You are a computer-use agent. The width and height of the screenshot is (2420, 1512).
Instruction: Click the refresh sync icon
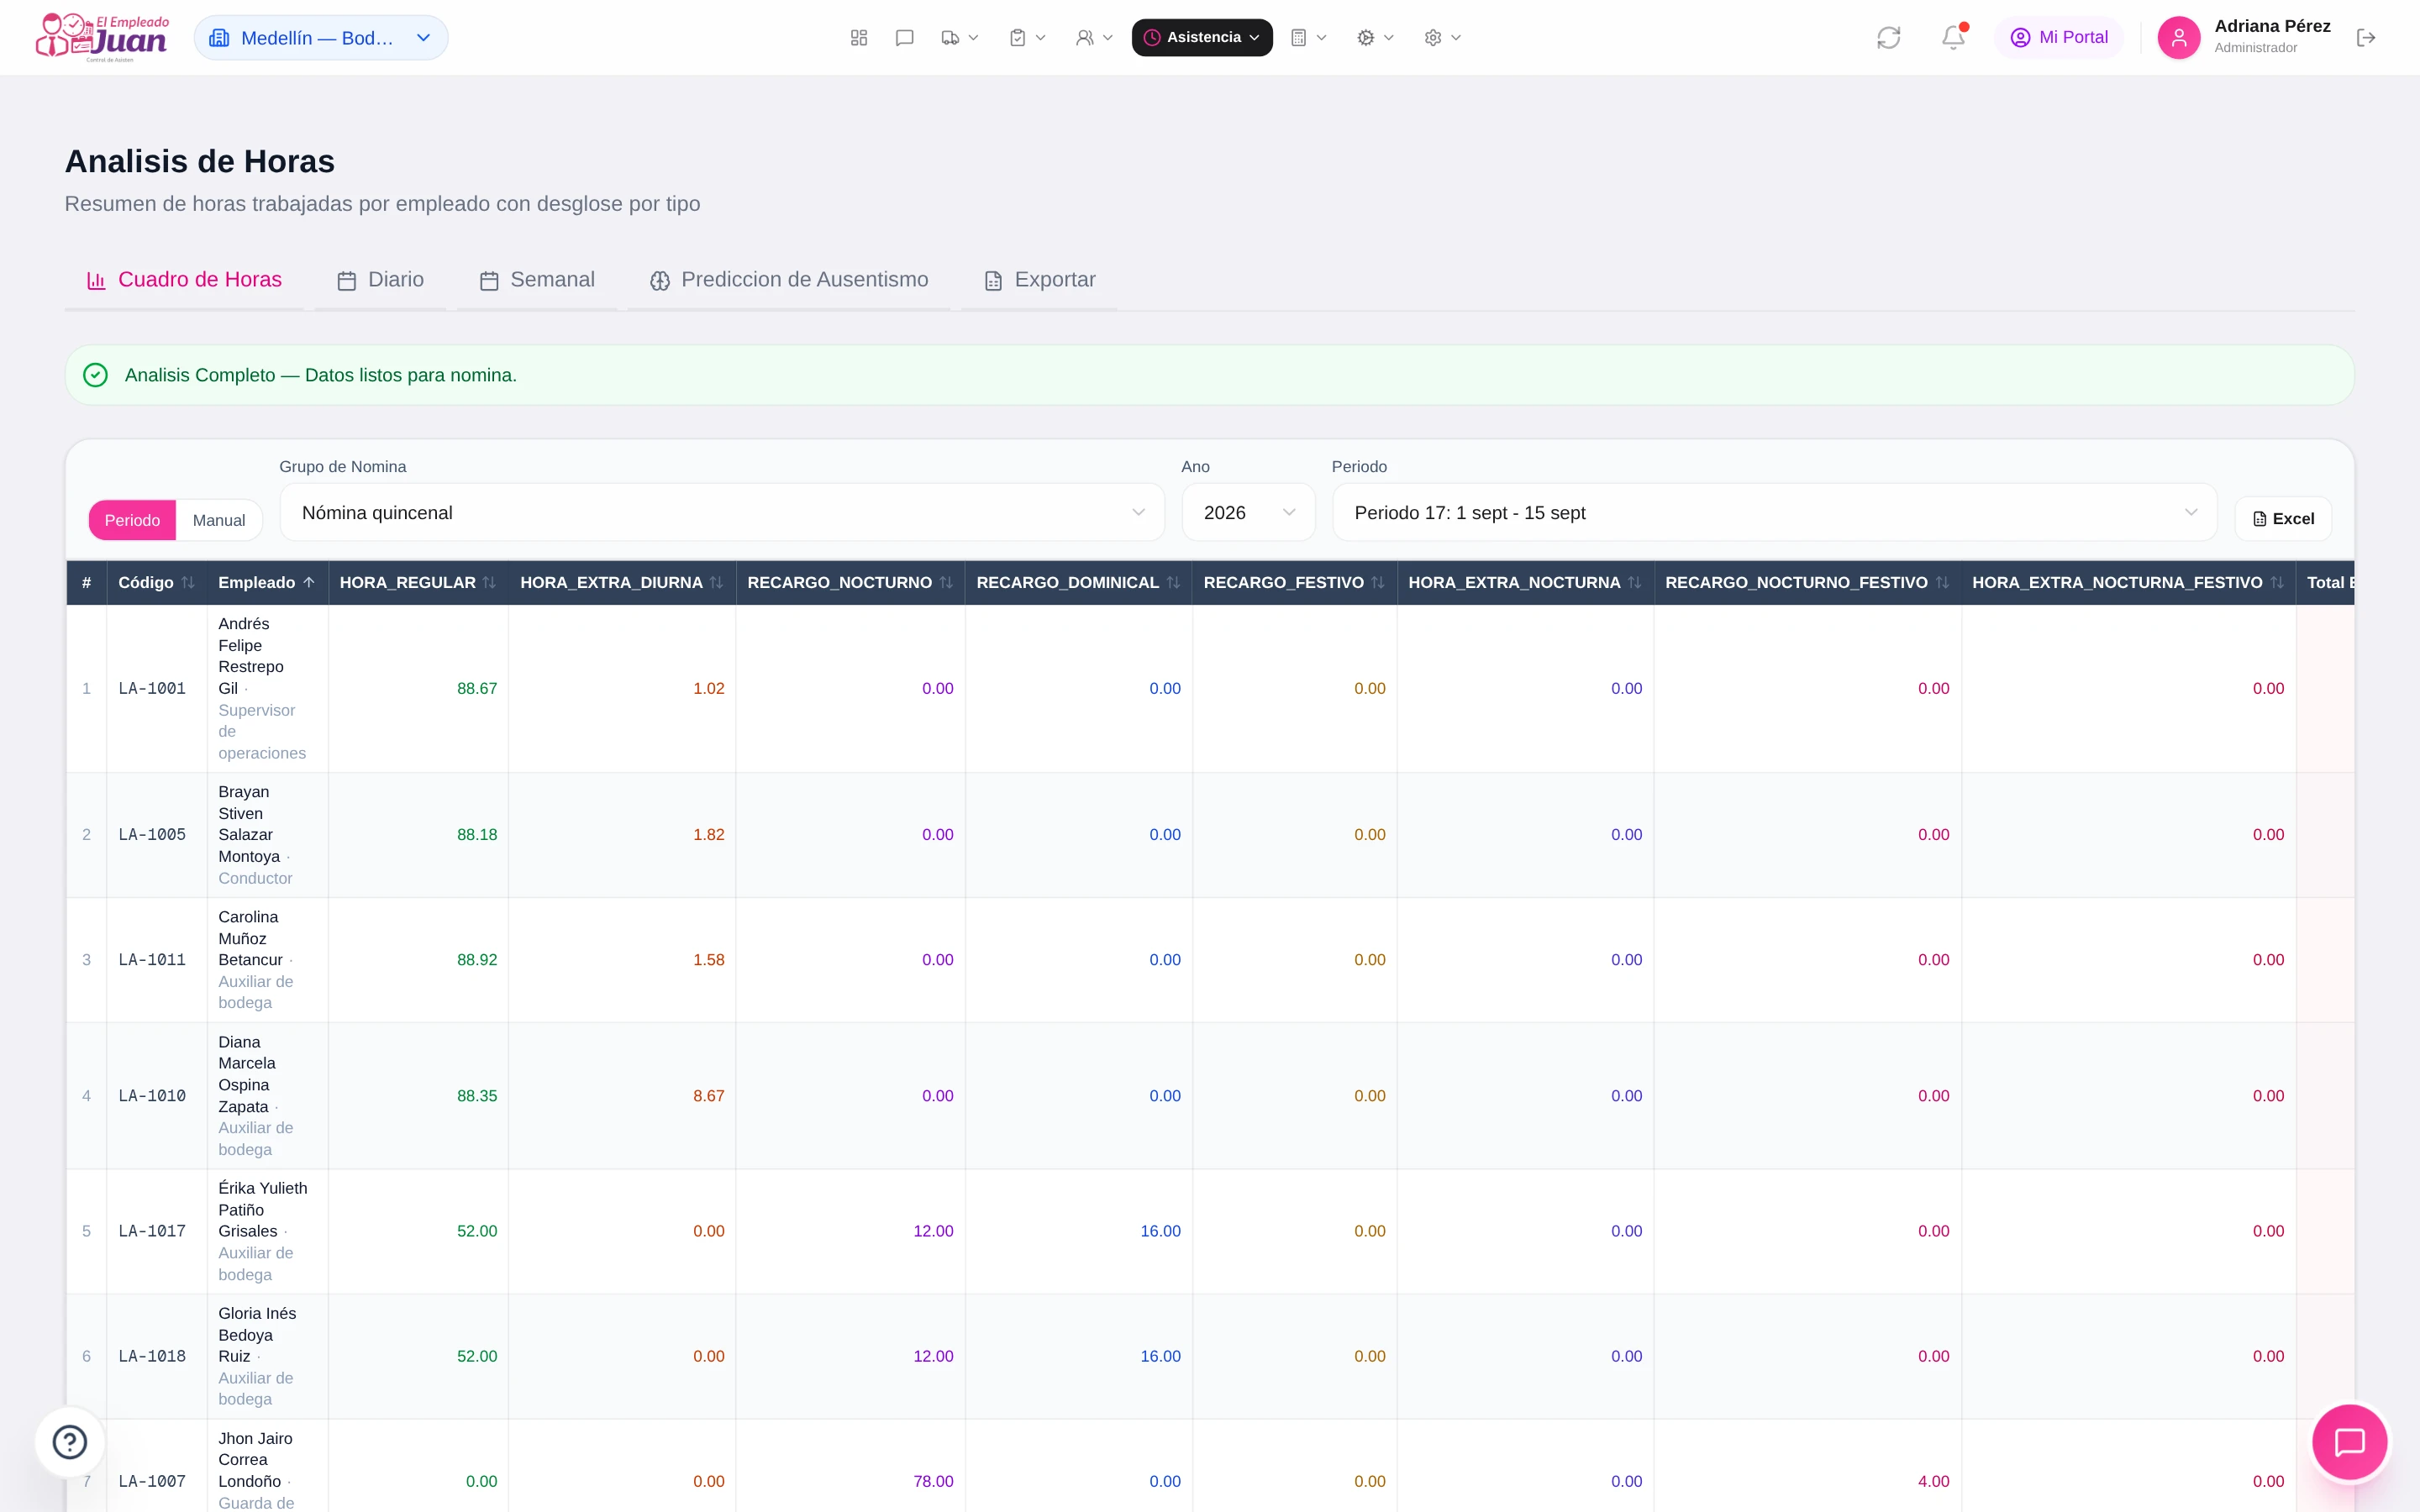pyautogui.click(x=1888, y=38)
